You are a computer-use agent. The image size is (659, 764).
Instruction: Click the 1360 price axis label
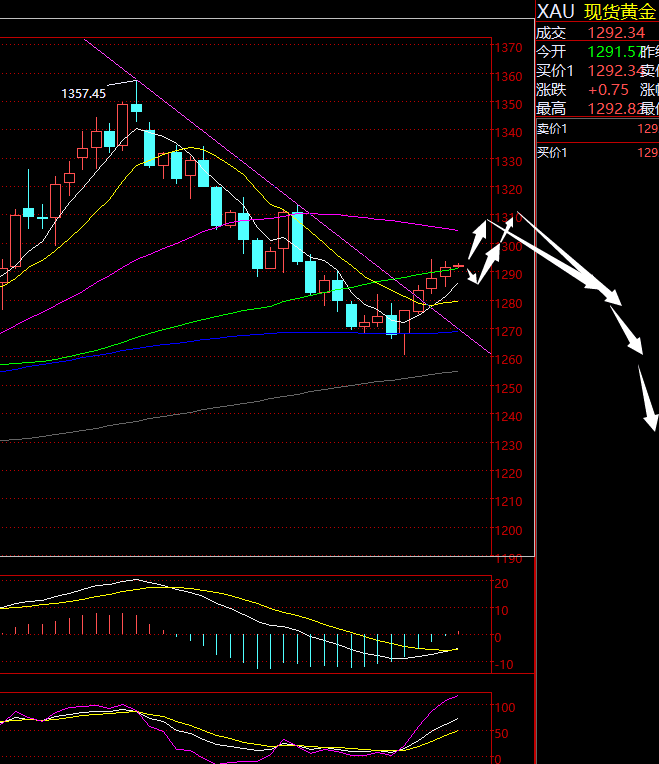point(508,76)
